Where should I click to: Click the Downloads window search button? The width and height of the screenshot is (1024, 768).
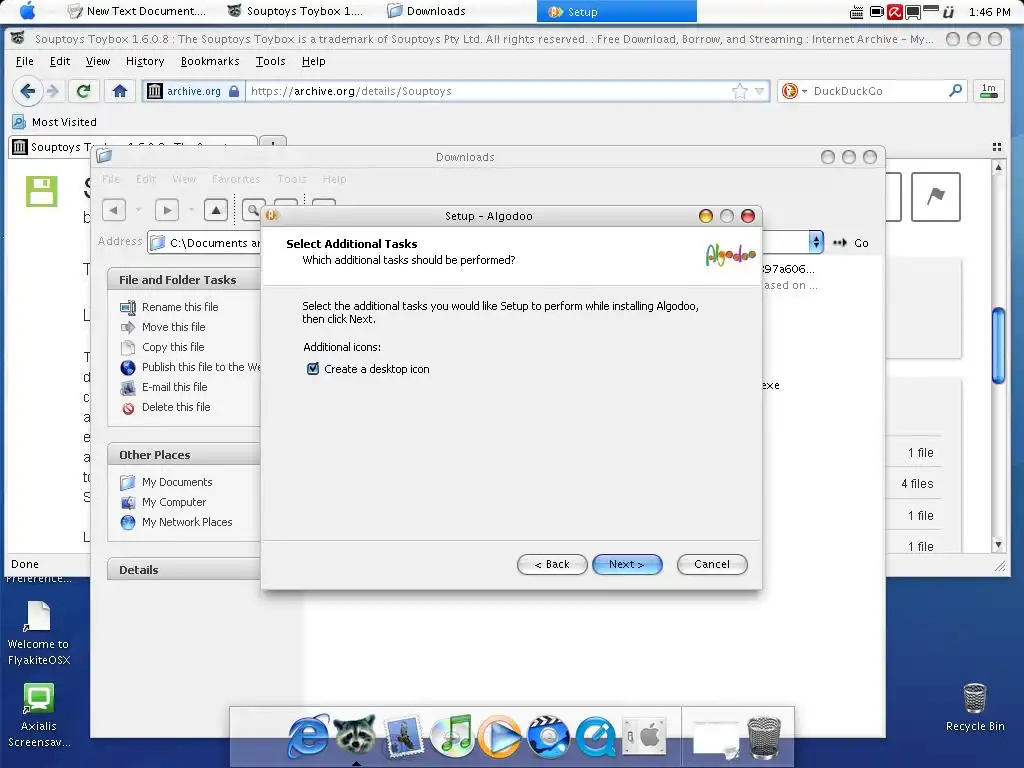click(x=252, y=210)
